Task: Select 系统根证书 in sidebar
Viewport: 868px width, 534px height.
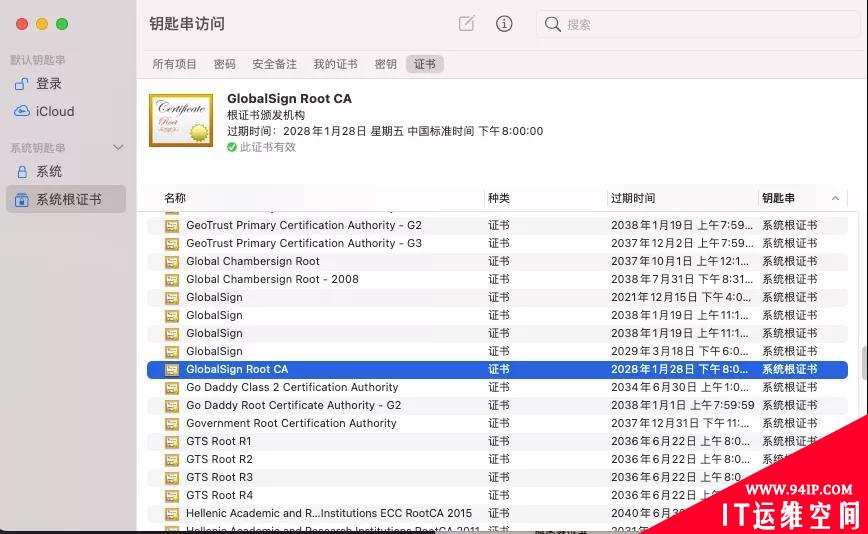Action: pos(66,199)
